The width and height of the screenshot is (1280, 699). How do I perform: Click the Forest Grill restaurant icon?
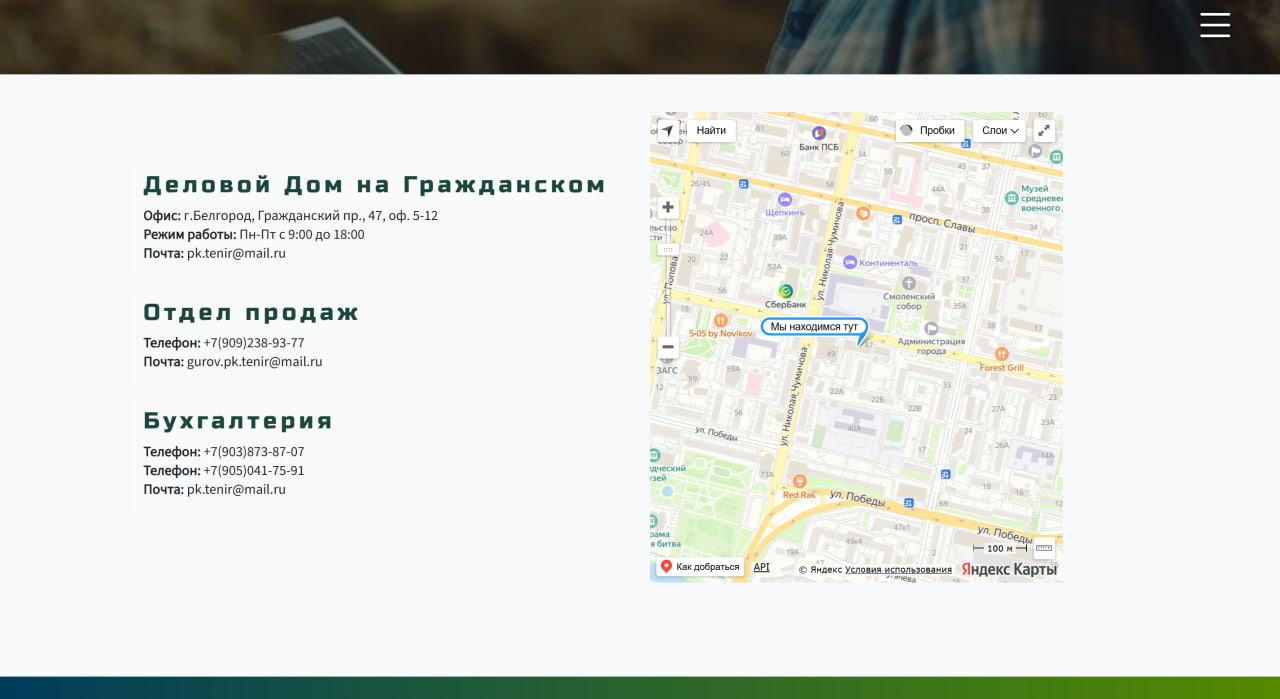coord(1001,354)
